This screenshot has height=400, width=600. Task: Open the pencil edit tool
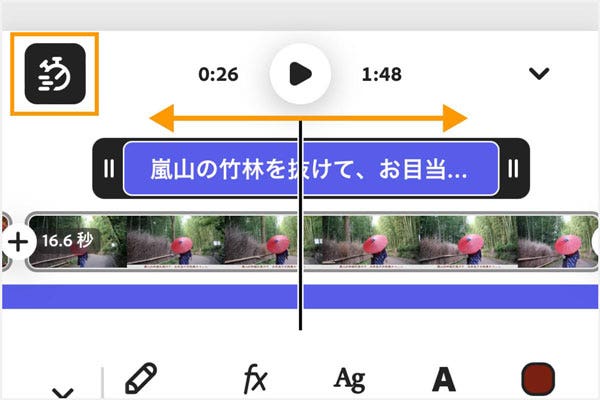[x=141, y=378]
